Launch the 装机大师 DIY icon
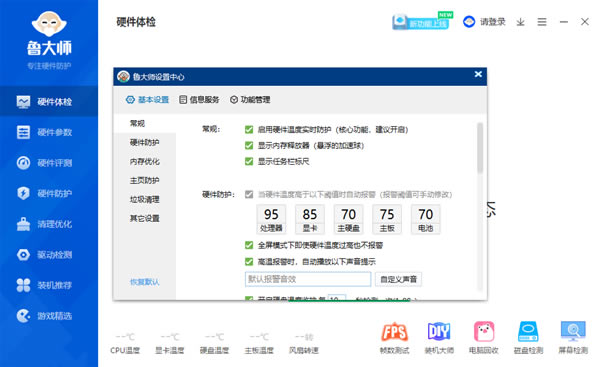Viewport: 600px width, 367px height. coord(439,332)
